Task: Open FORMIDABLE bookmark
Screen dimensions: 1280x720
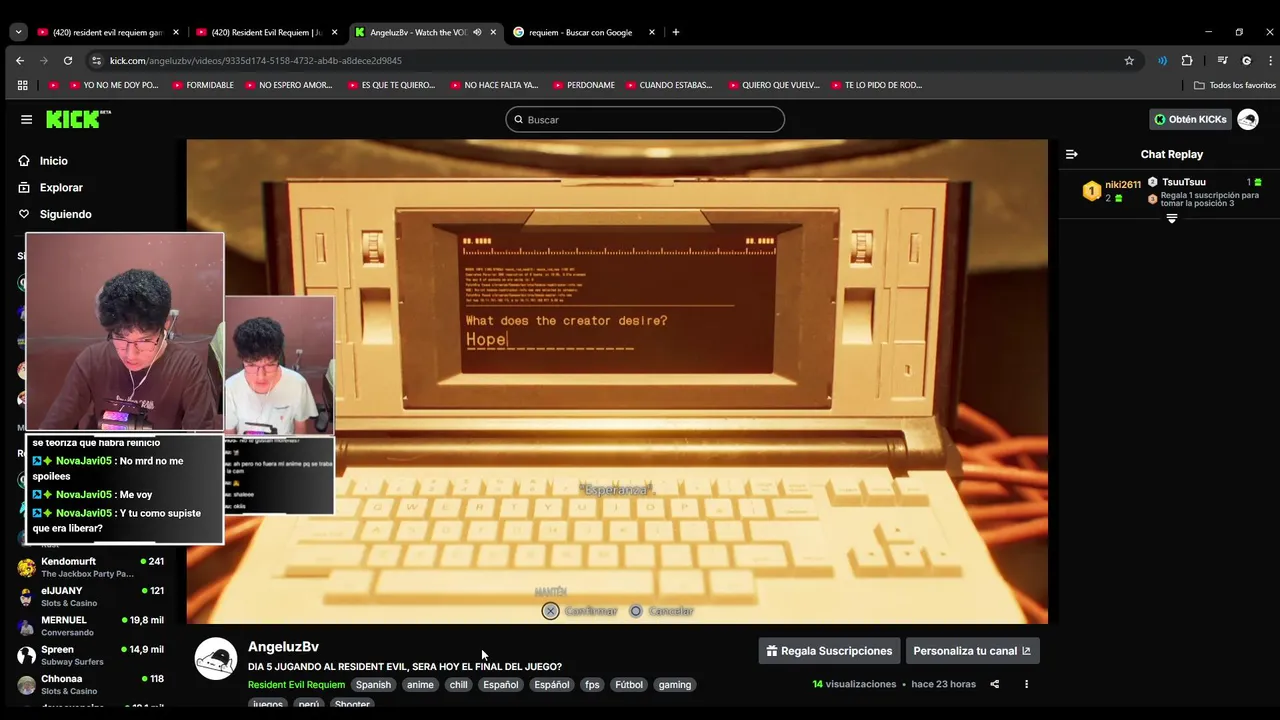Action: coord(203,85)
